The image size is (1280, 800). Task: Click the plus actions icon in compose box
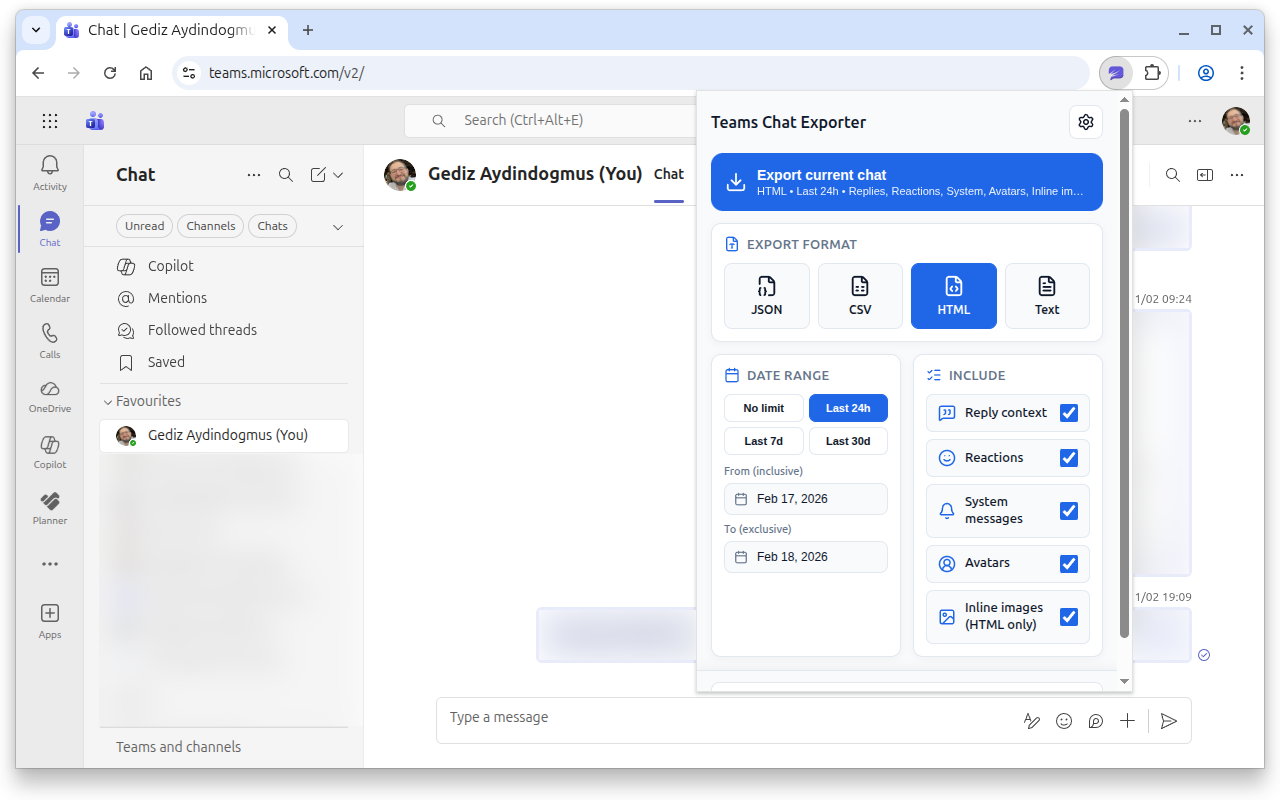pyautogui.click(x=1127, y=721)
